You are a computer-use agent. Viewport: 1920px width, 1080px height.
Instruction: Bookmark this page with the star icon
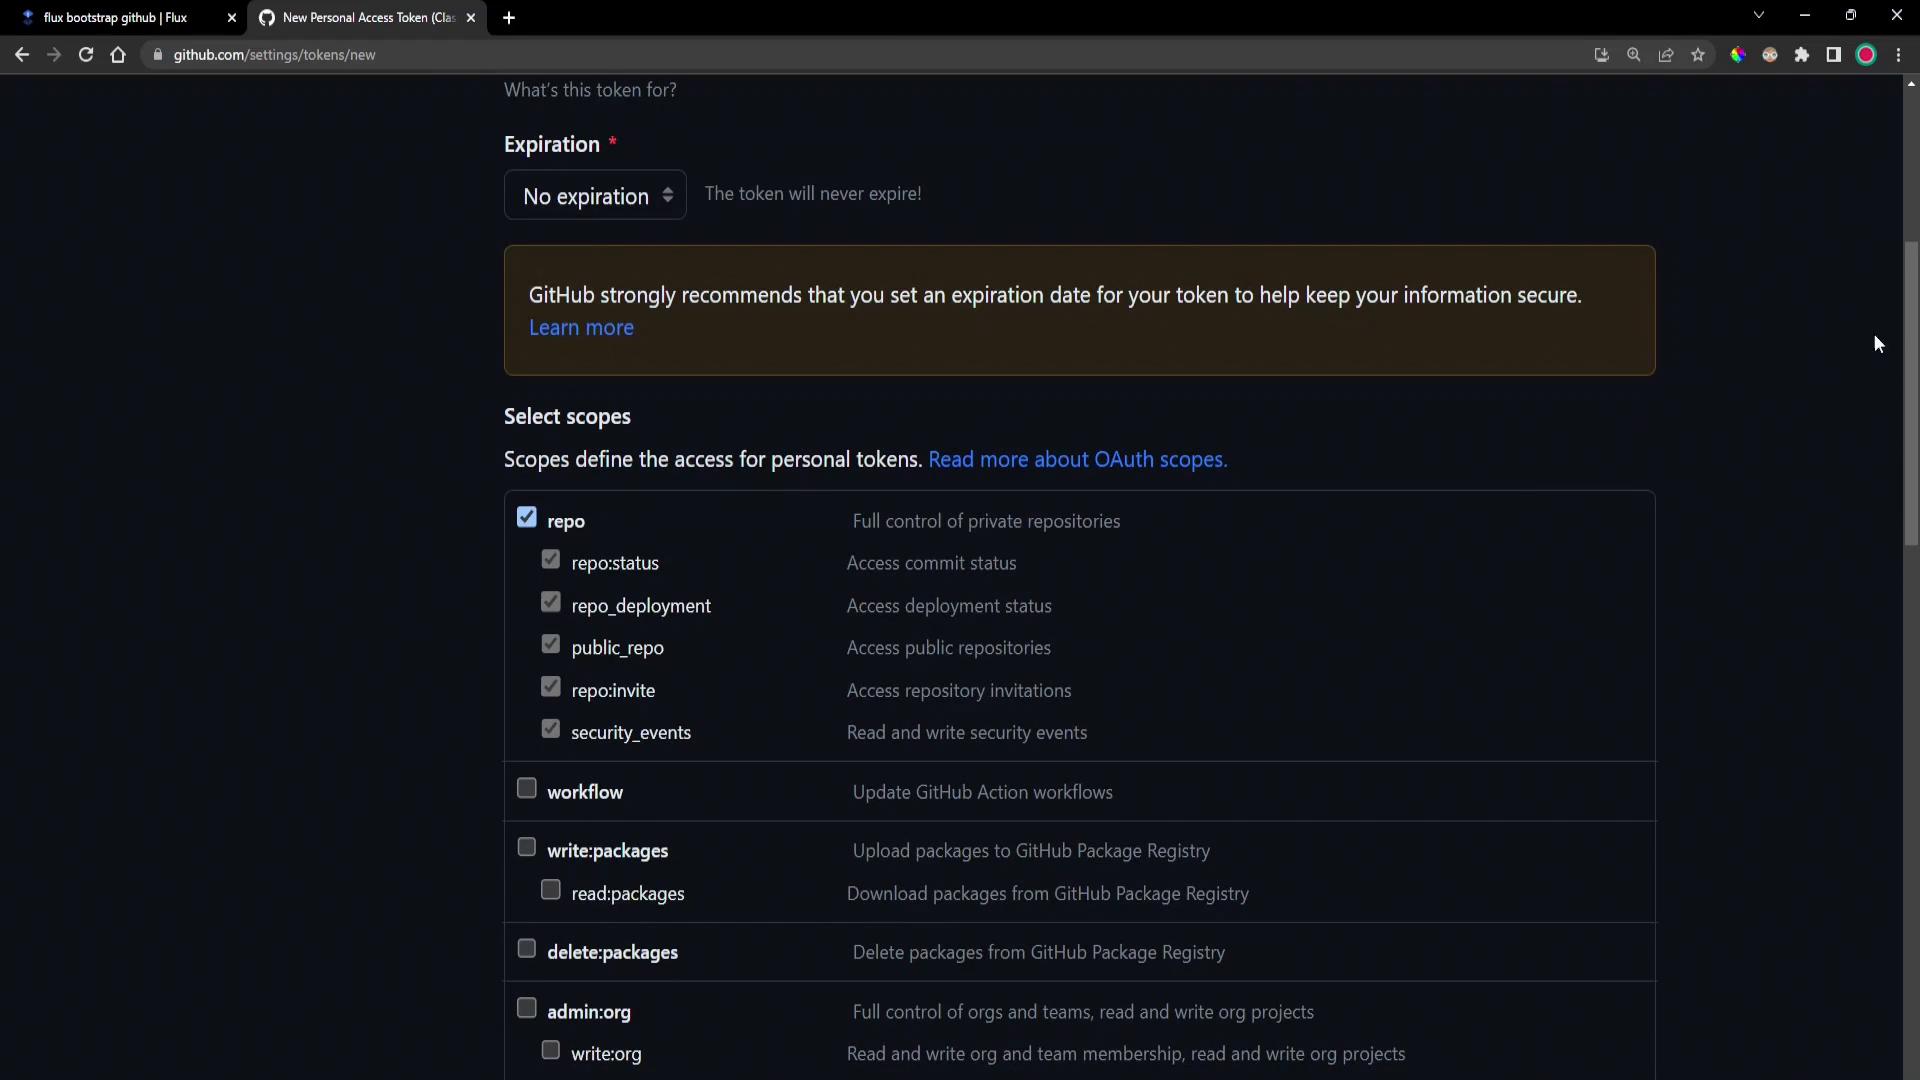coord(1697,55)
